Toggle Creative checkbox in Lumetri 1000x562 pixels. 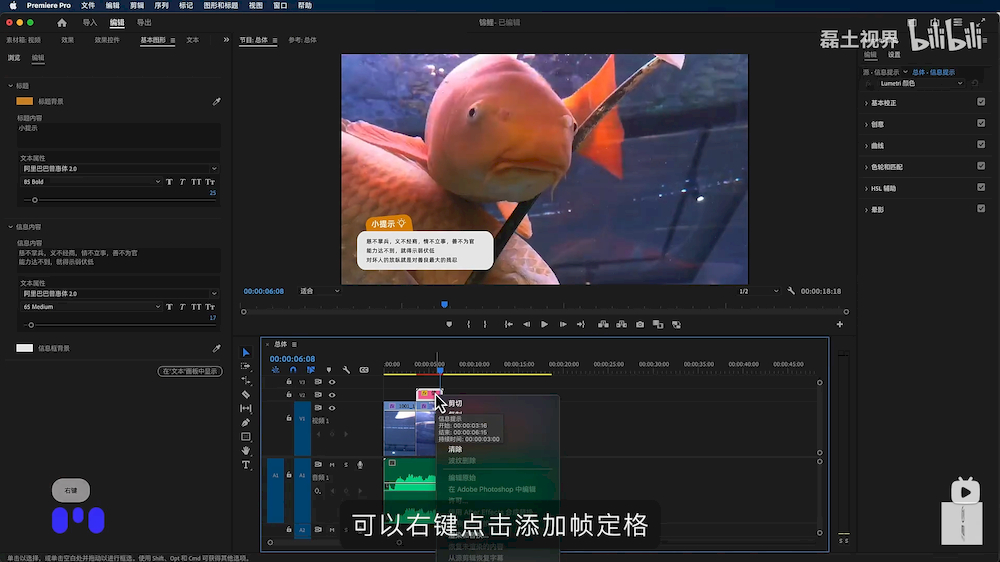(x=981, y=124)
